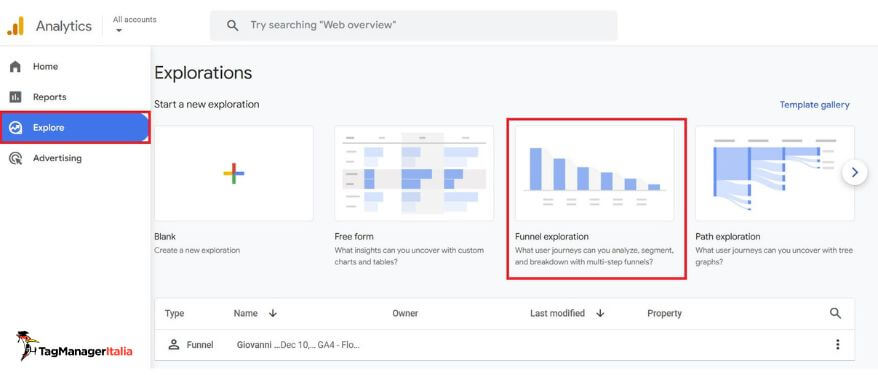The width and height of the screenshot is (878, 375).
Task: Click the Home house icon
Action: pyautogui.click(x=16, y=67)
